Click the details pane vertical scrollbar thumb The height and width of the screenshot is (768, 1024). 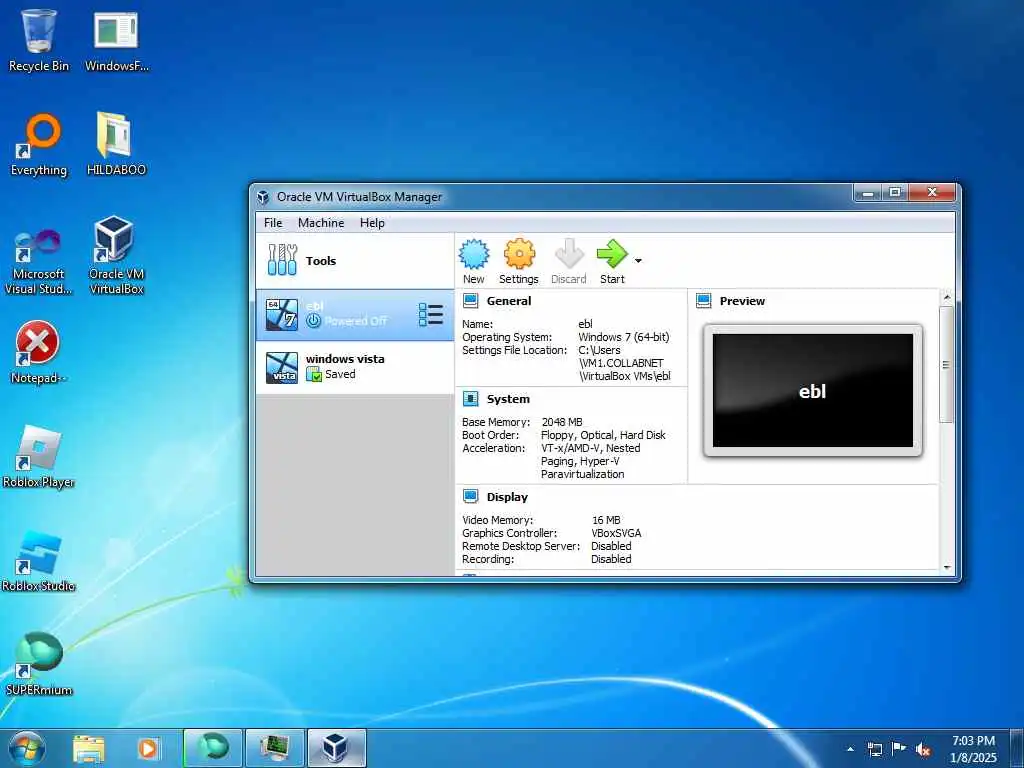tap(947, 364)
